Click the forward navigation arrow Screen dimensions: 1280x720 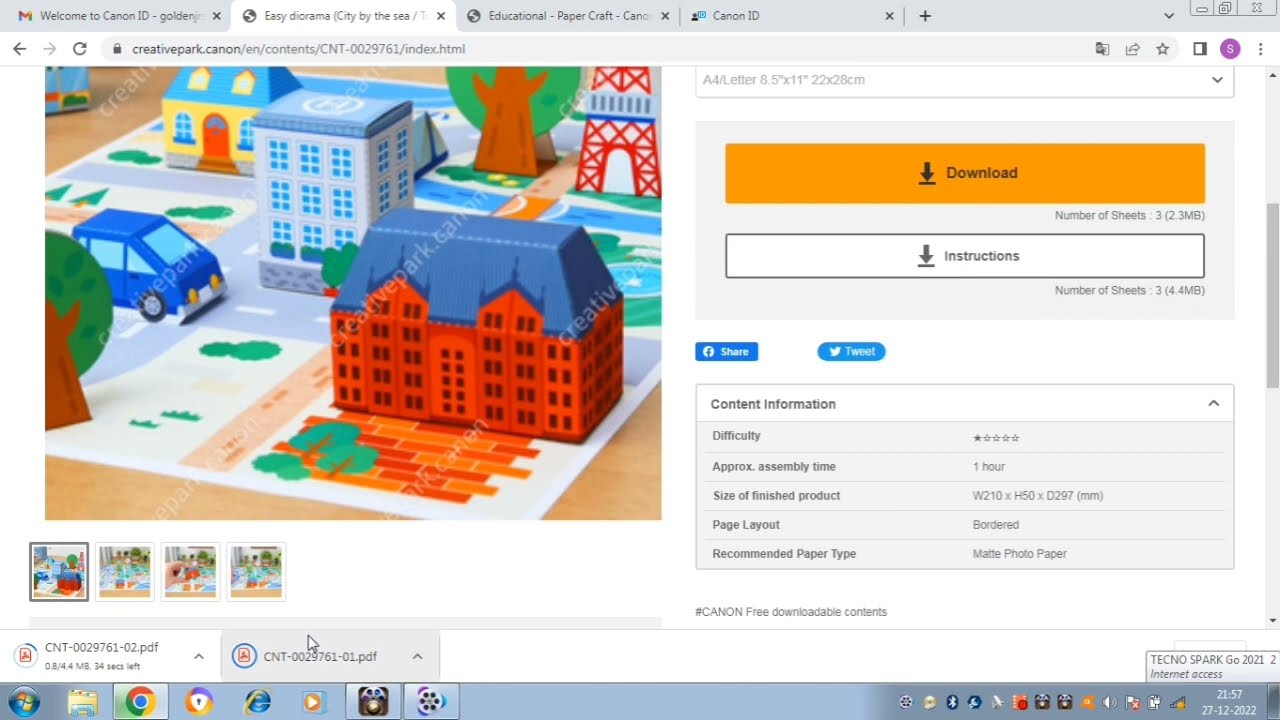pyautogui.click(x=49, y=49)
